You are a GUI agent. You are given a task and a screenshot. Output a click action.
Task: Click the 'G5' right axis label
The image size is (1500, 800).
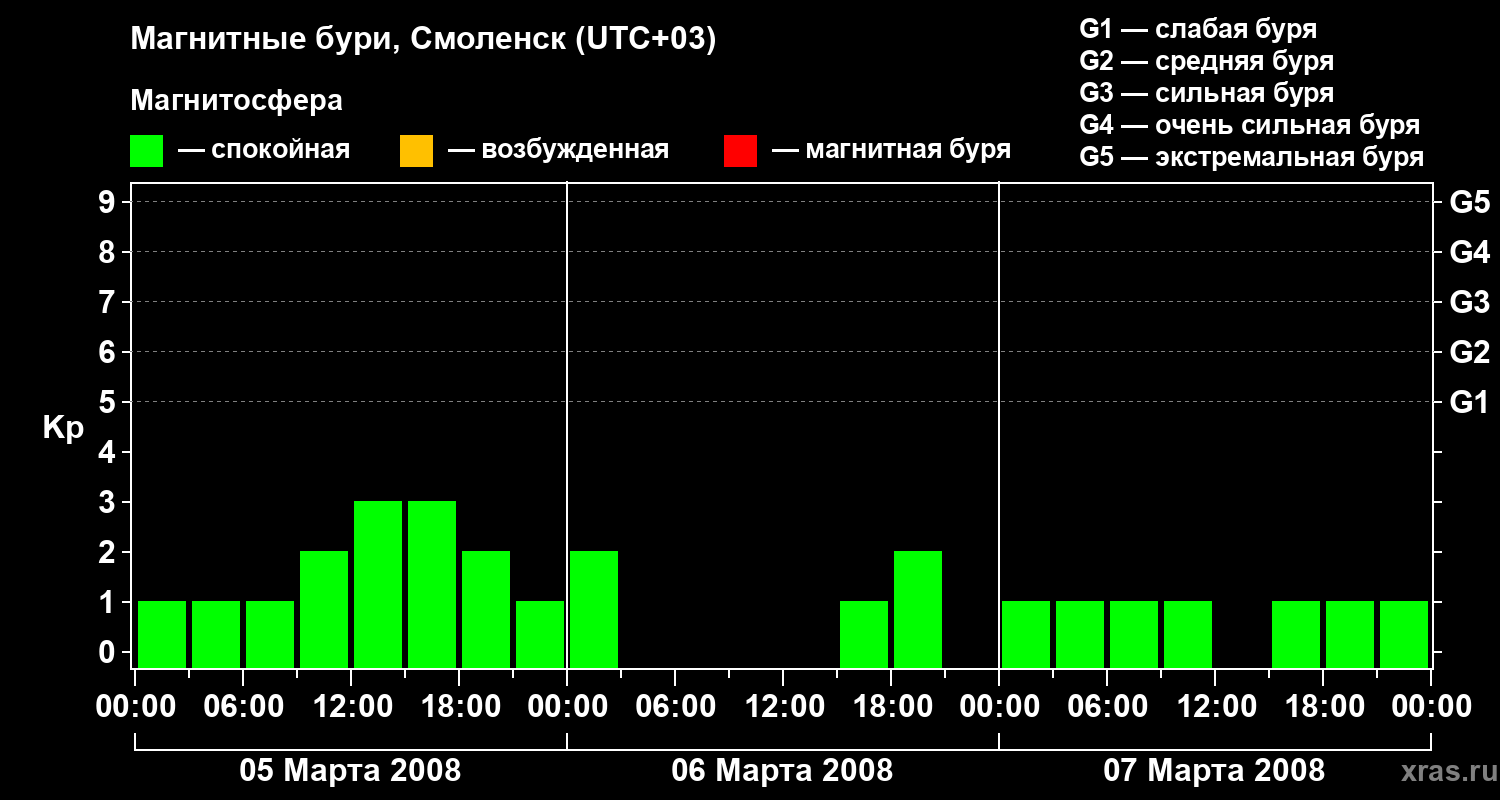[x=1469, y=202]
